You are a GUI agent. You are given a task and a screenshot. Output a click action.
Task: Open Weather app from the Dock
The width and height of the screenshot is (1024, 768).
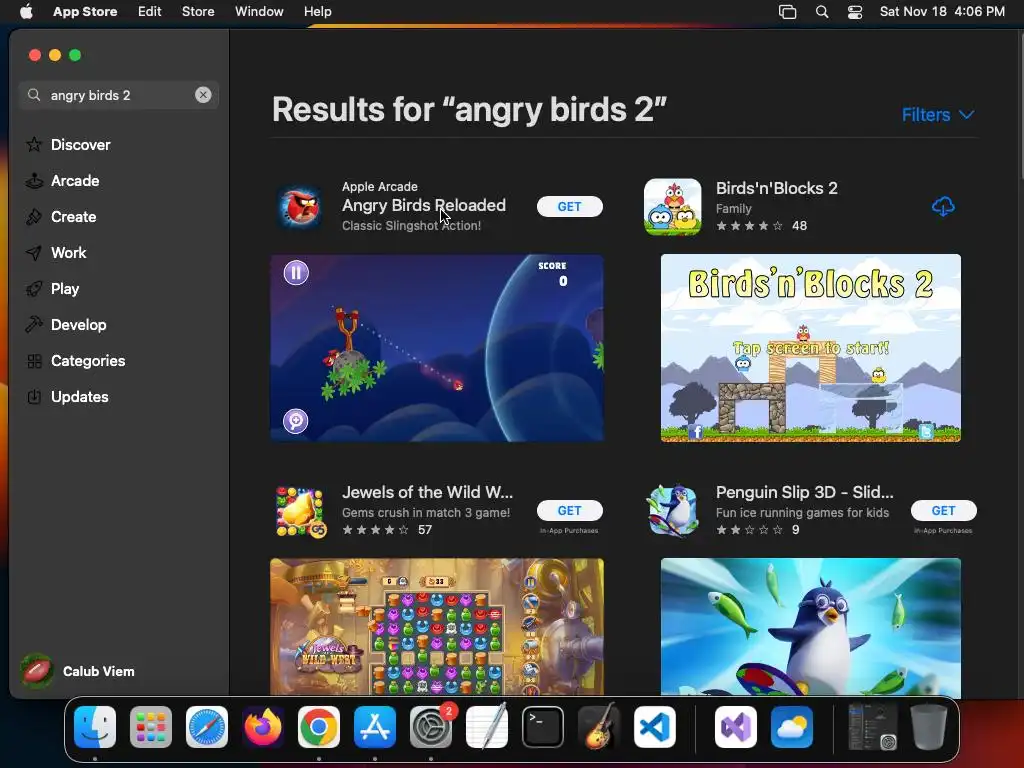(792, 727)
